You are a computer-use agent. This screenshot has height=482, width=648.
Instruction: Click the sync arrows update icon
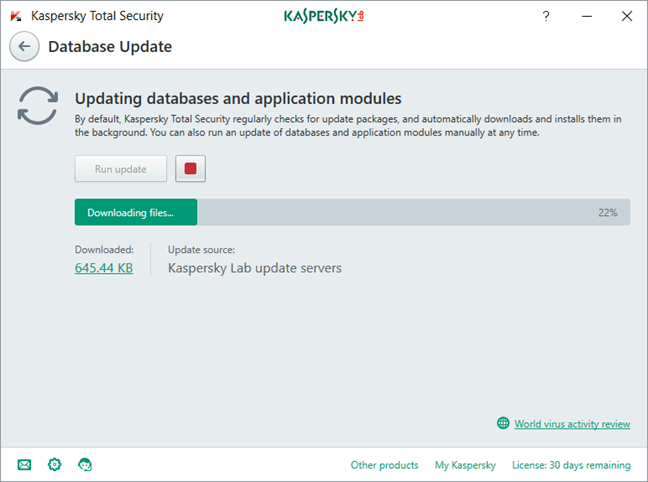(38, 105)
